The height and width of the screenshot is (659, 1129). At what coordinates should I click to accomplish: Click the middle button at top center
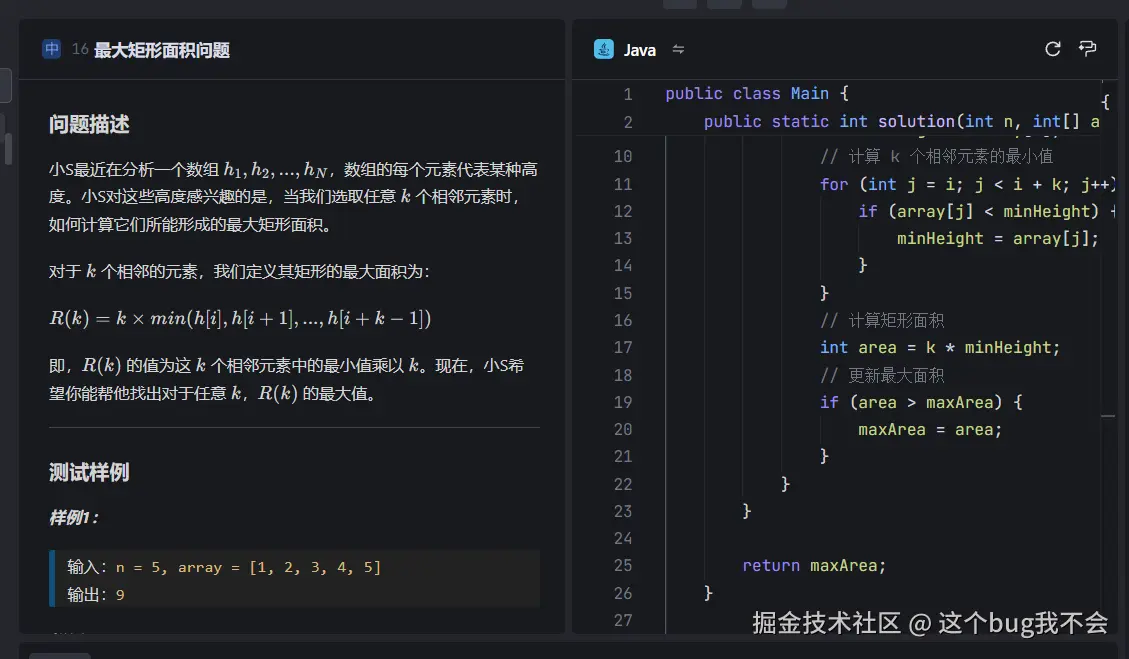click(x=722, y=4)
